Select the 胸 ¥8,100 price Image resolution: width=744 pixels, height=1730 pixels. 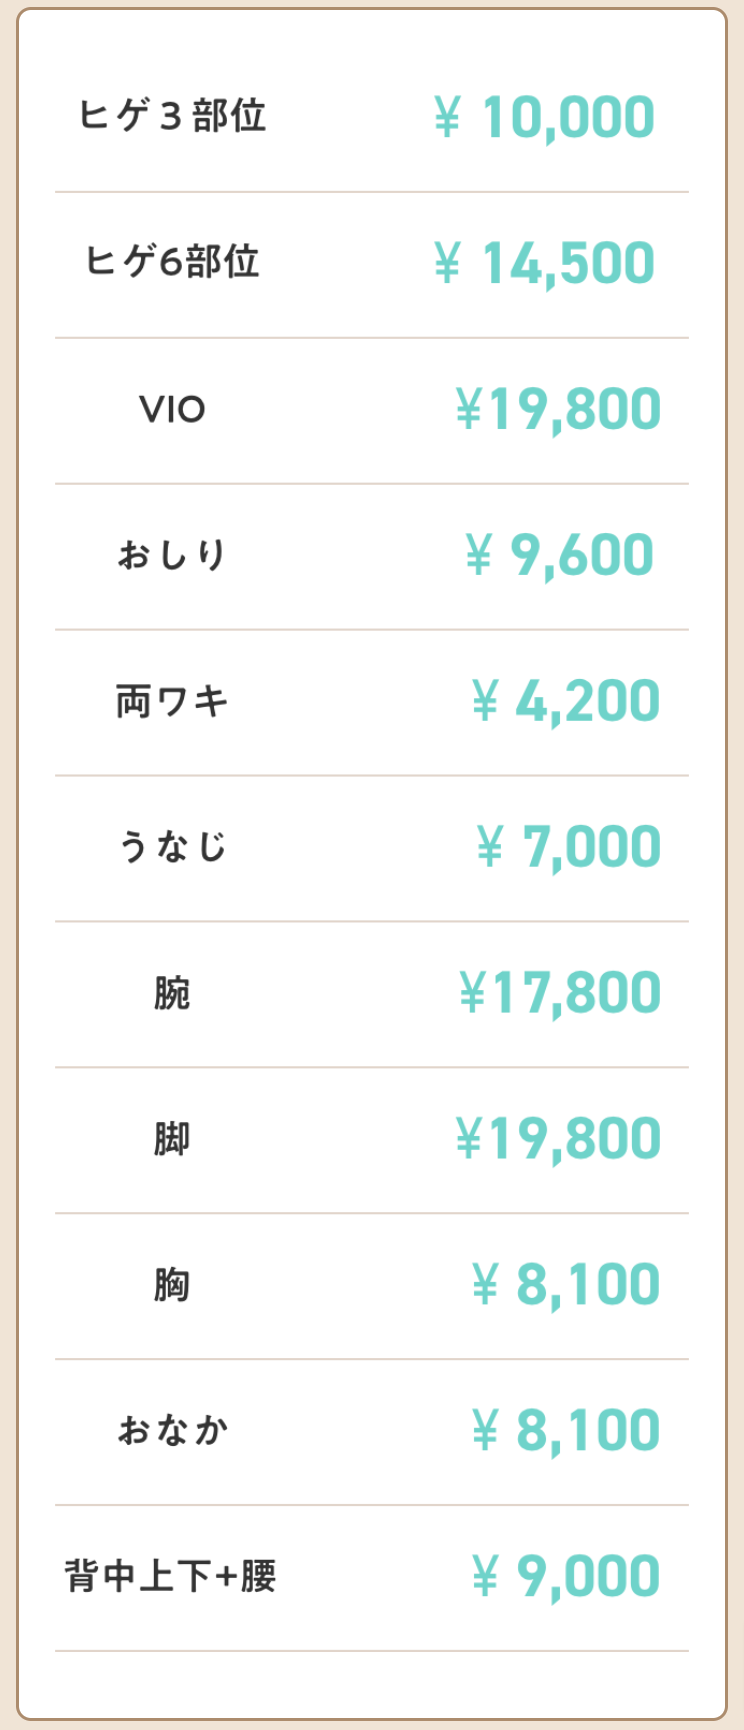(566, 1285)
